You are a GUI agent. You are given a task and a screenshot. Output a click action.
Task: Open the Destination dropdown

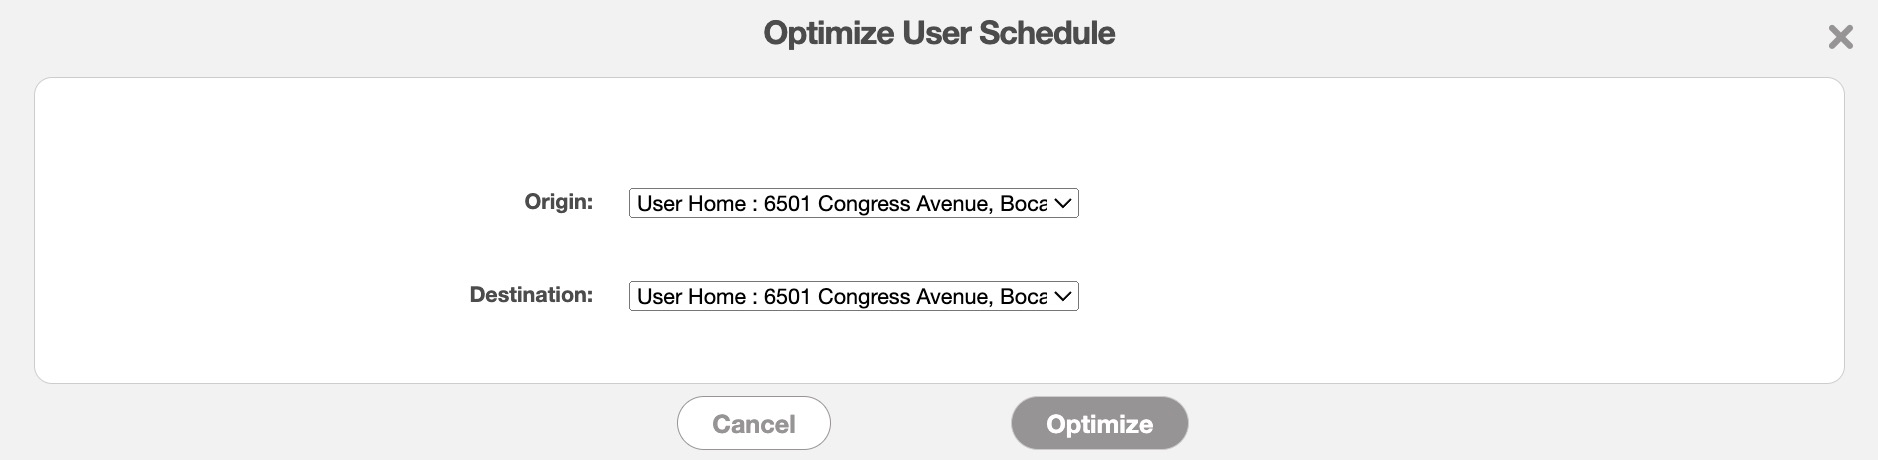[853, 296]
